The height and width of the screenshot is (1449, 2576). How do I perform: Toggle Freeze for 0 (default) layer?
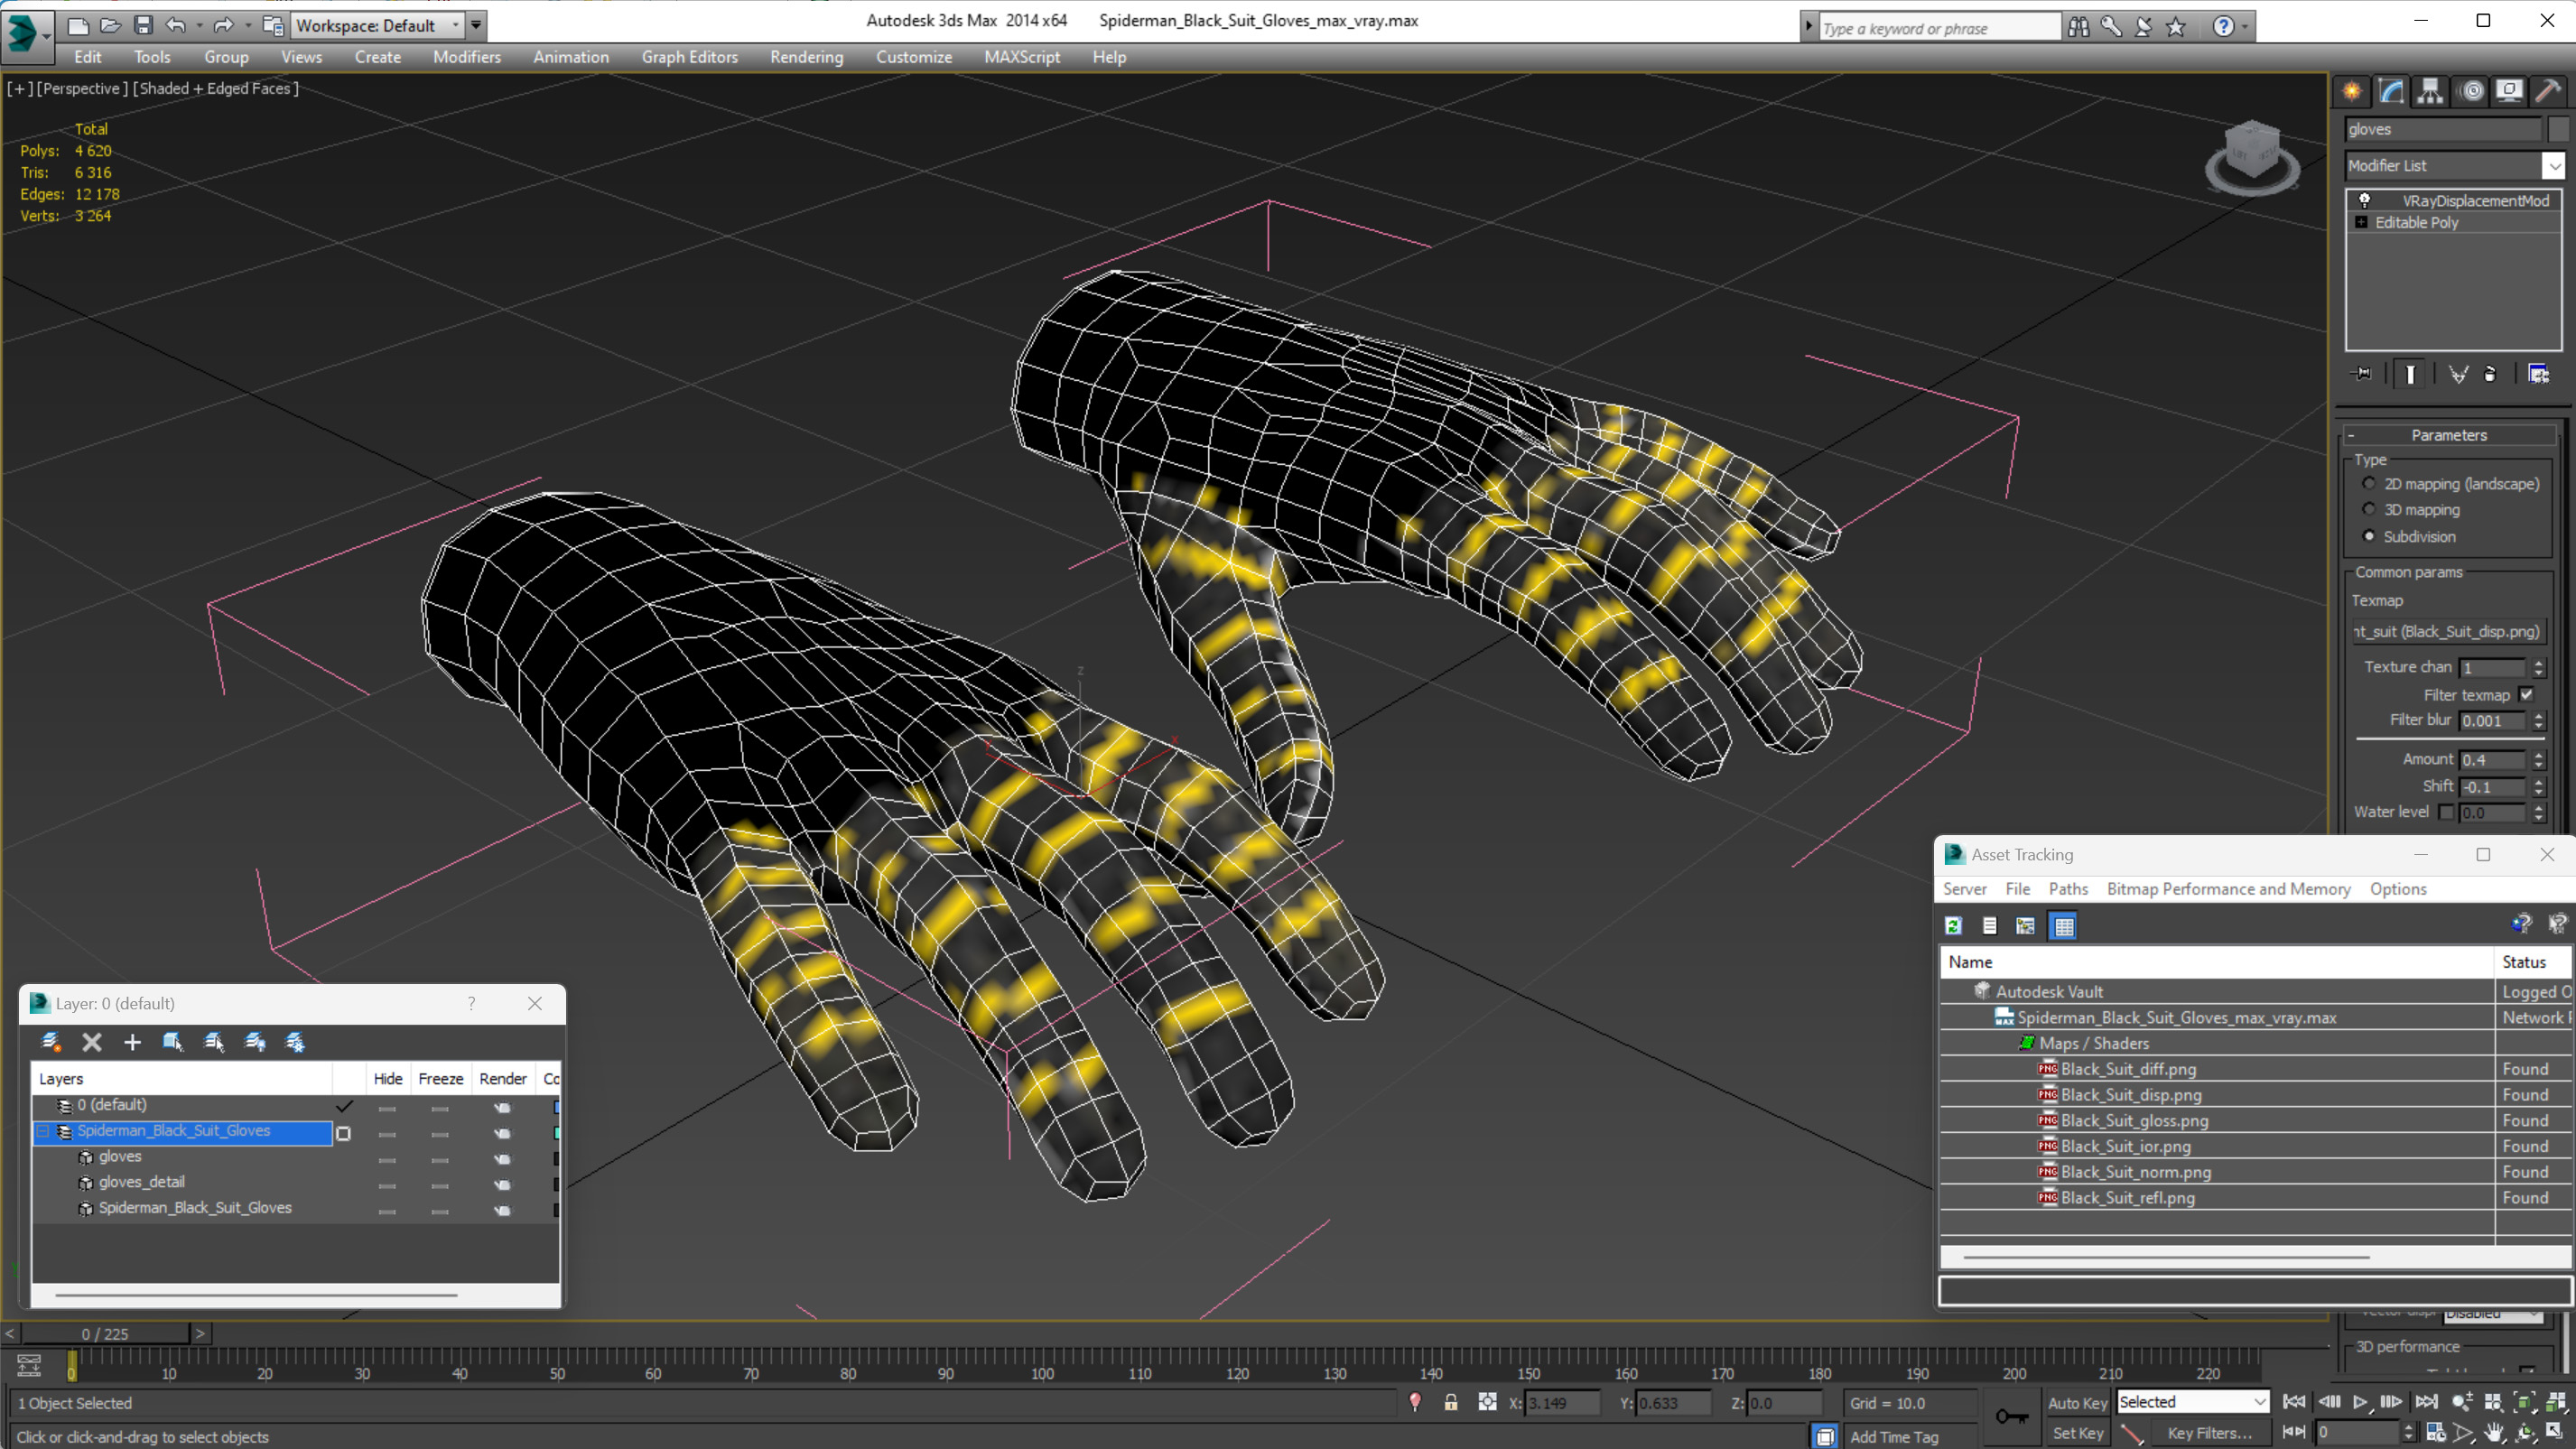point(440,1108)
